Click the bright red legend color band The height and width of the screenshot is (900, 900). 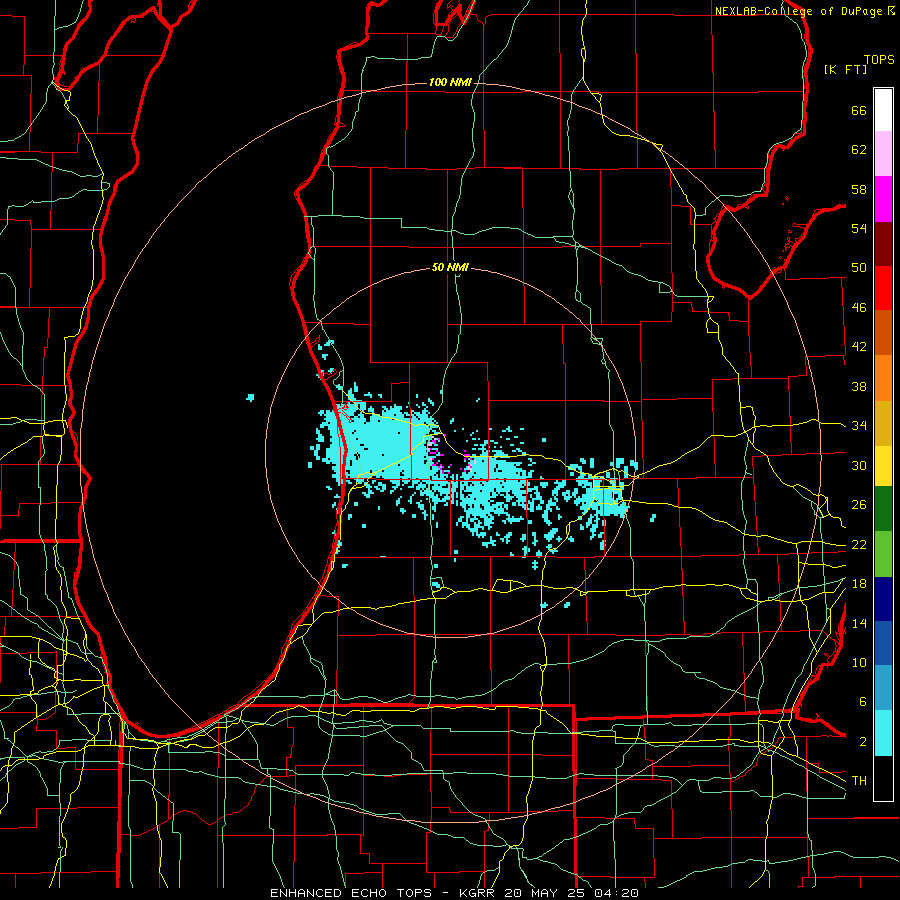883,288
